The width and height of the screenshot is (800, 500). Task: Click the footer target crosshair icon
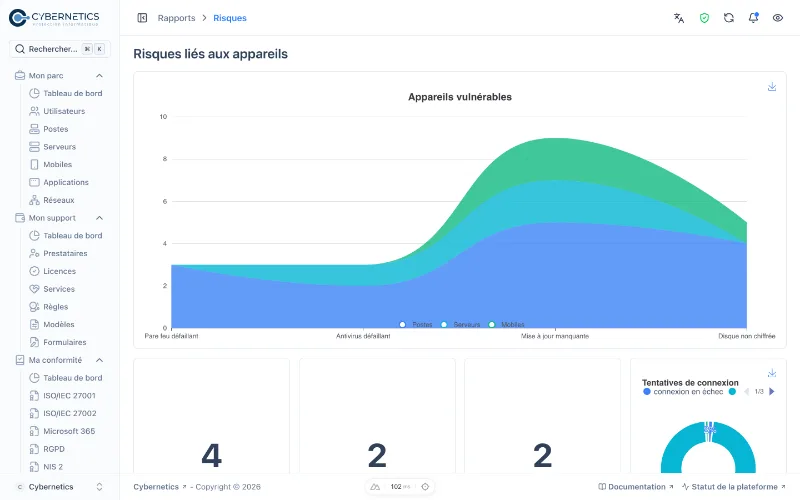(x=425, y=487)
